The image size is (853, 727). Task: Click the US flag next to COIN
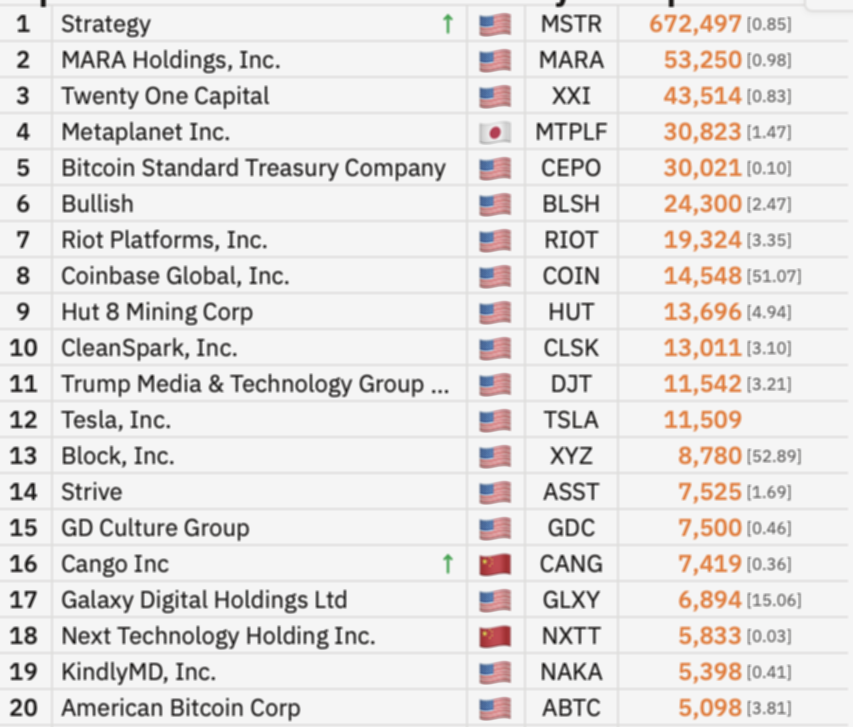[x=495, y=276]
